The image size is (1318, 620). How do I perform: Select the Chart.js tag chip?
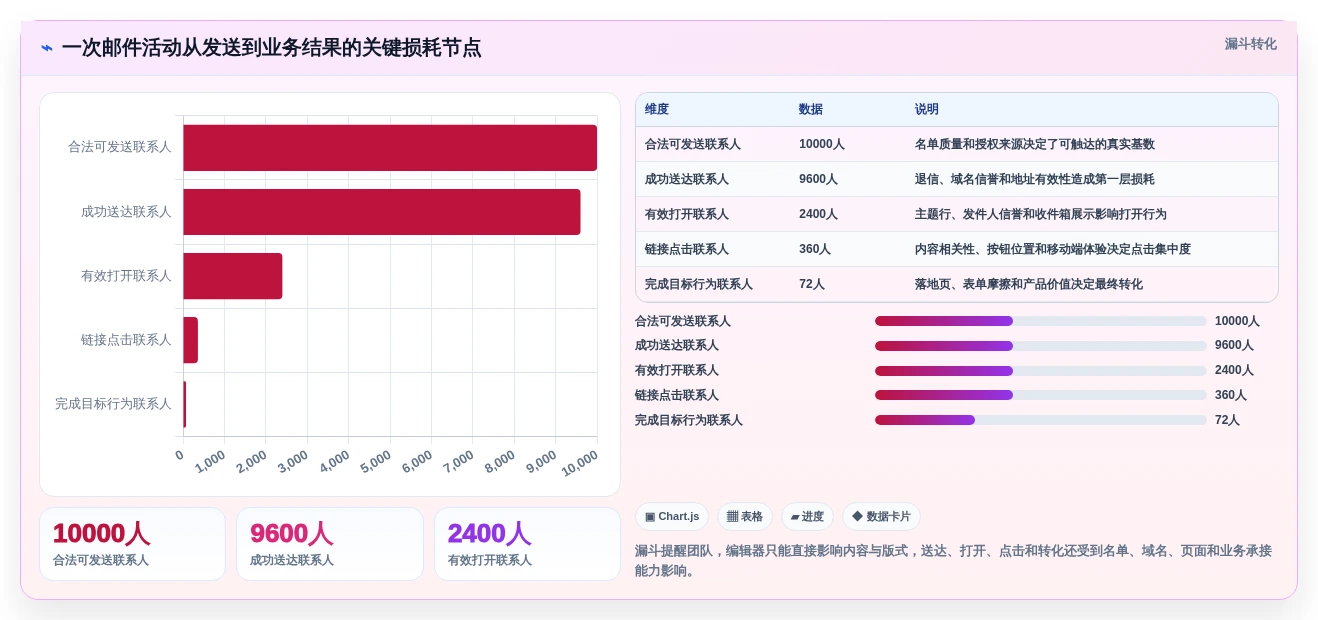point(672,517)
